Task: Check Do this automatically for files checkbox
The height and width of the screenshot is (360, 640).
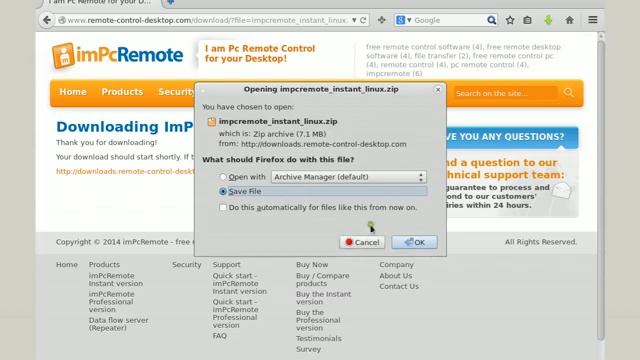Action: pos(223,207)
